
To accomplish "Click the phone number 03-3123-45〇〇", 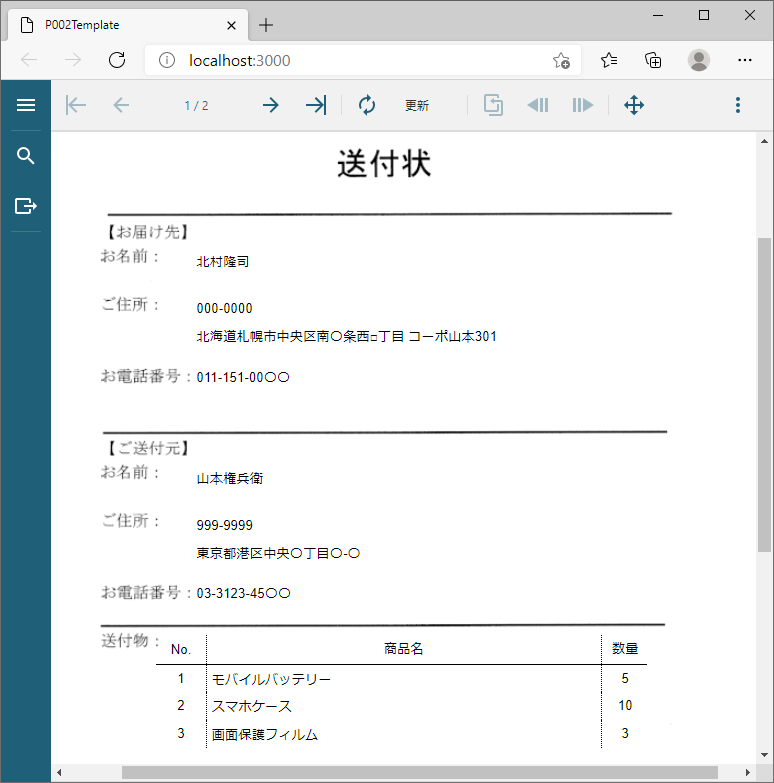I will click(243, 593).
